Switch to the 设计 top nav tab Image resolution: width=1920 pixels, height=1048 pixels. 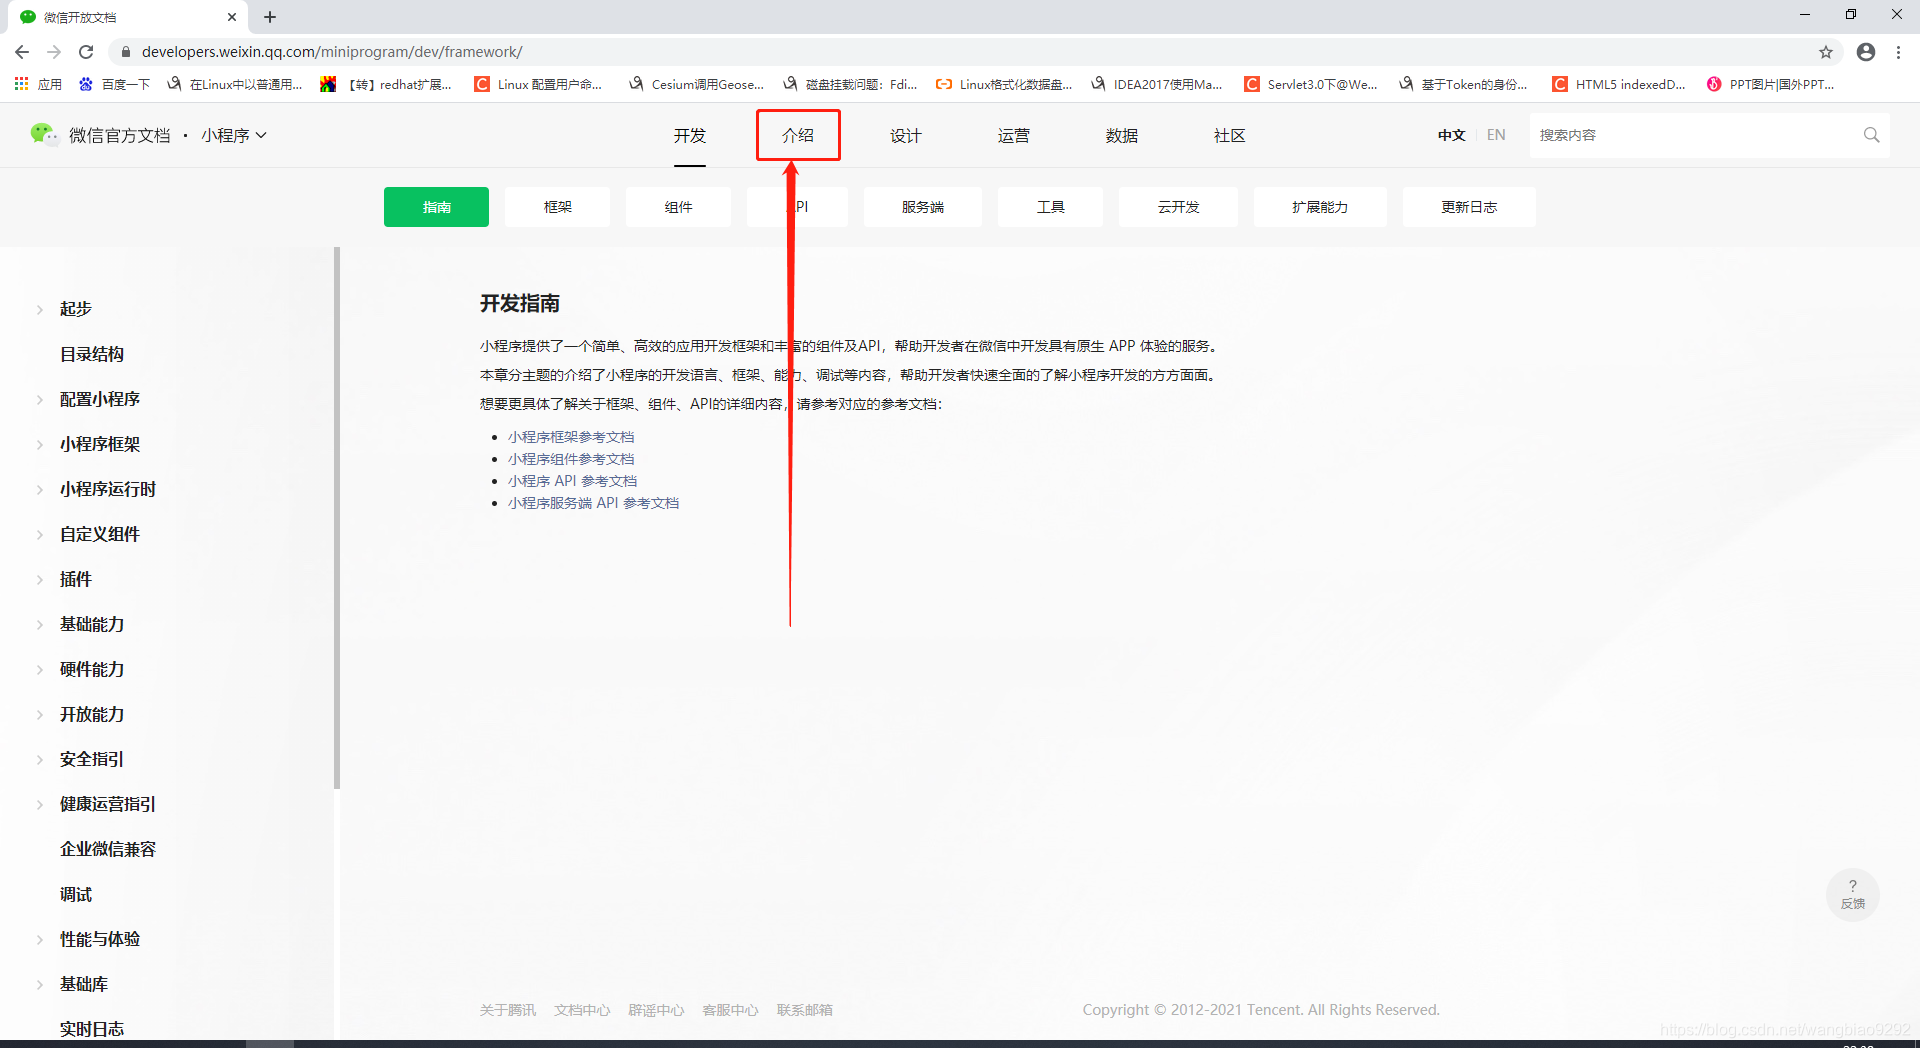[905, 135]
